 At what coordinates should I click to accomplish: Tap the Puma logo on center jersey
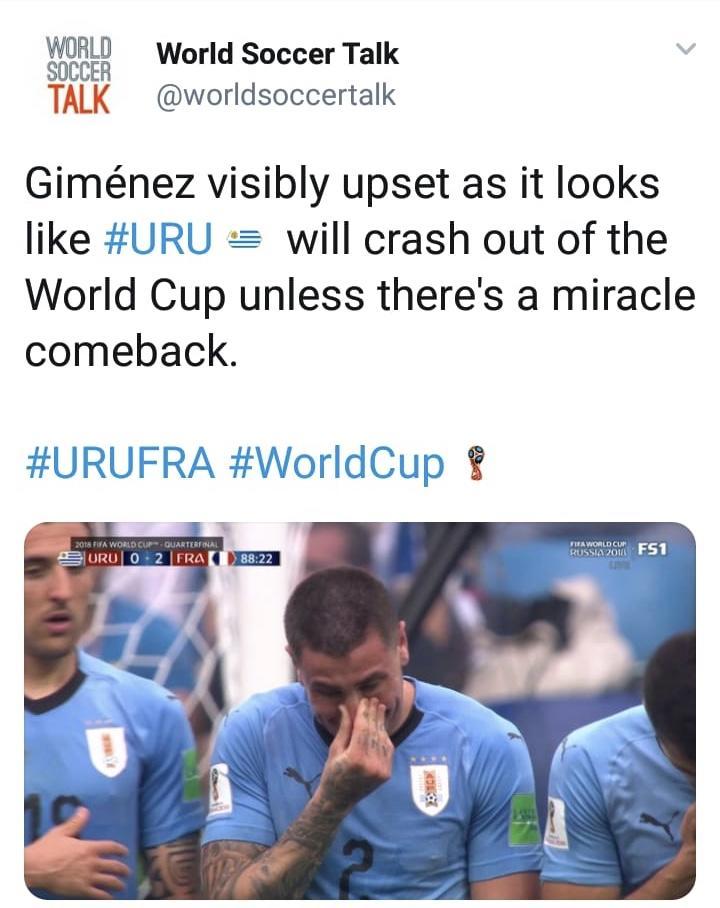click(x=301, y=780)
